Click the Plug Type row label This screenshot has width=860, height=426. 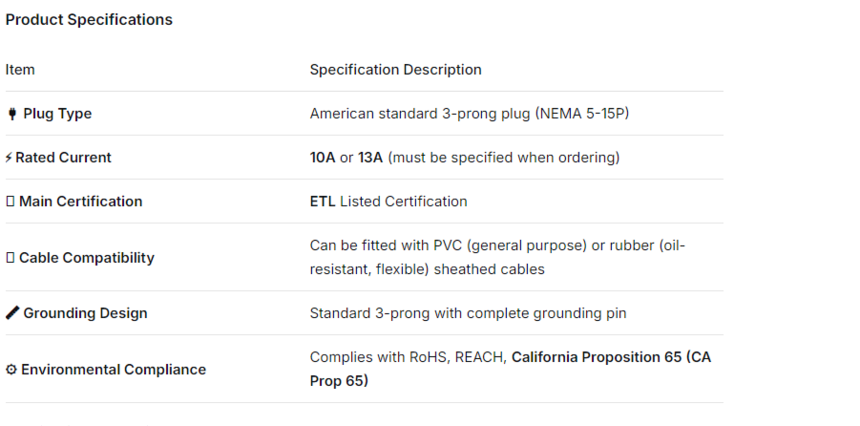57,114
